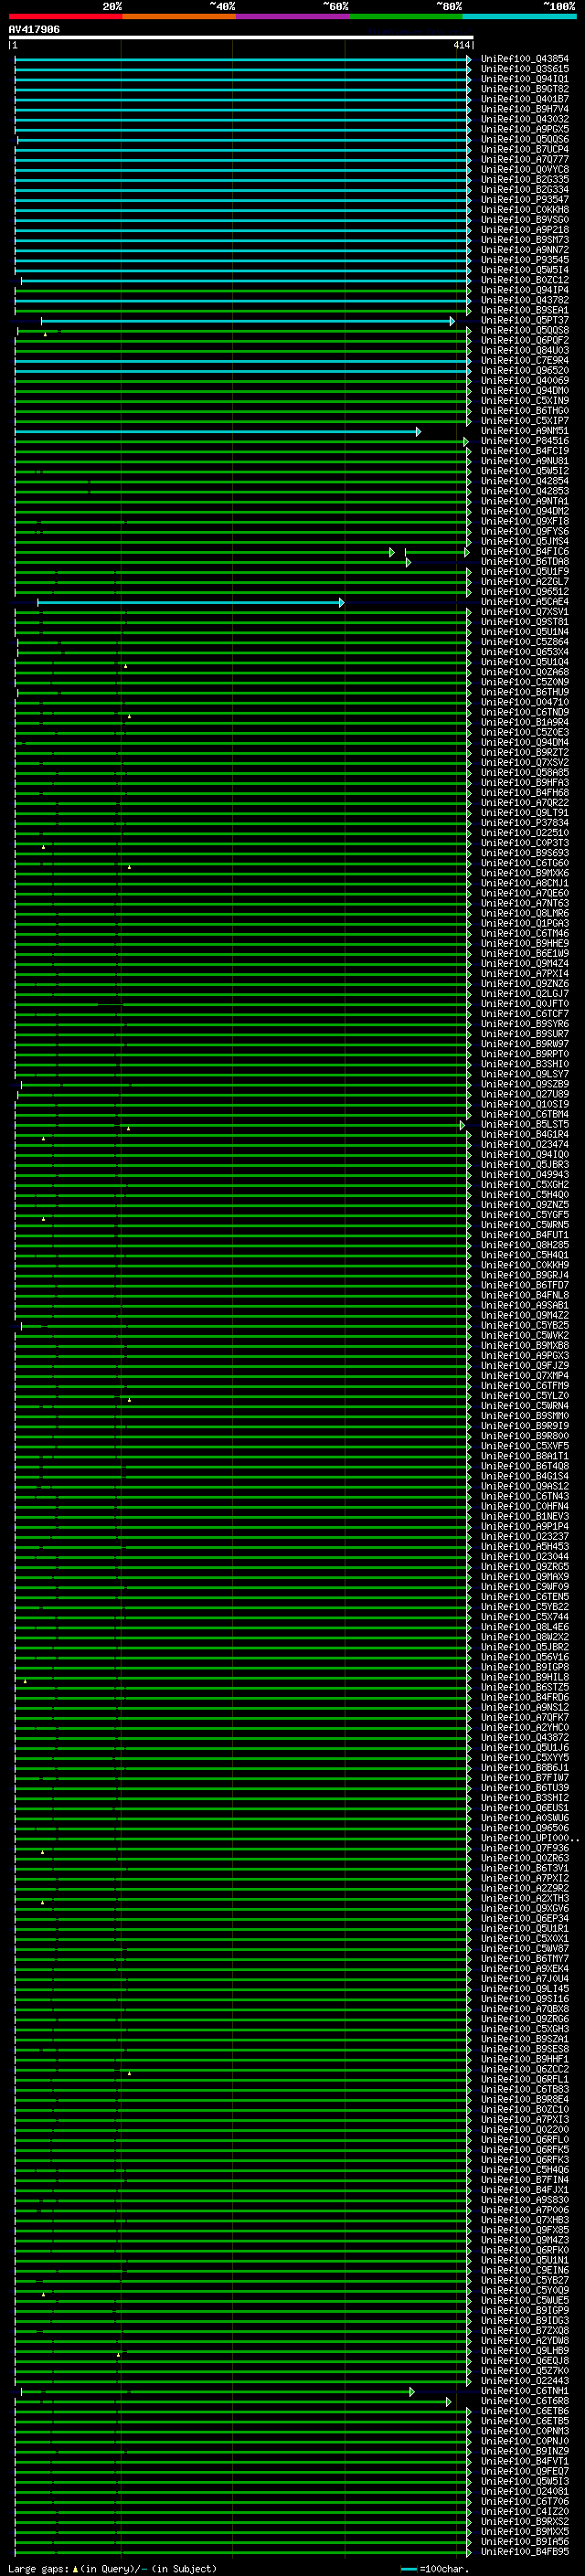Open hit UniRef100_B4FUT1
This screenshot has width=585, height=2576.
pyautogui.click(x=524, y=1236)
